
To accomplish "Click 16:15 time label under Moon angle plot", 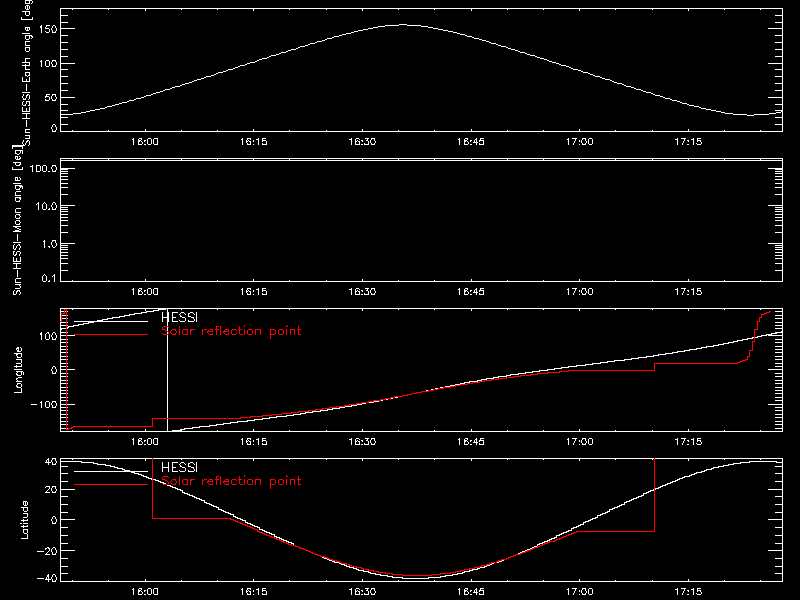I will (254, 292).
